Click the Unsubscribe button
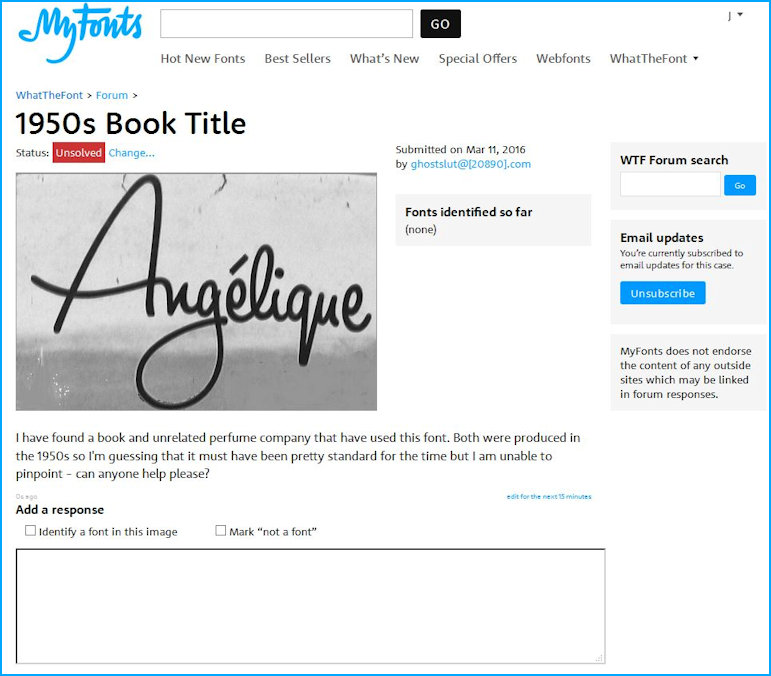 point(662,293)
